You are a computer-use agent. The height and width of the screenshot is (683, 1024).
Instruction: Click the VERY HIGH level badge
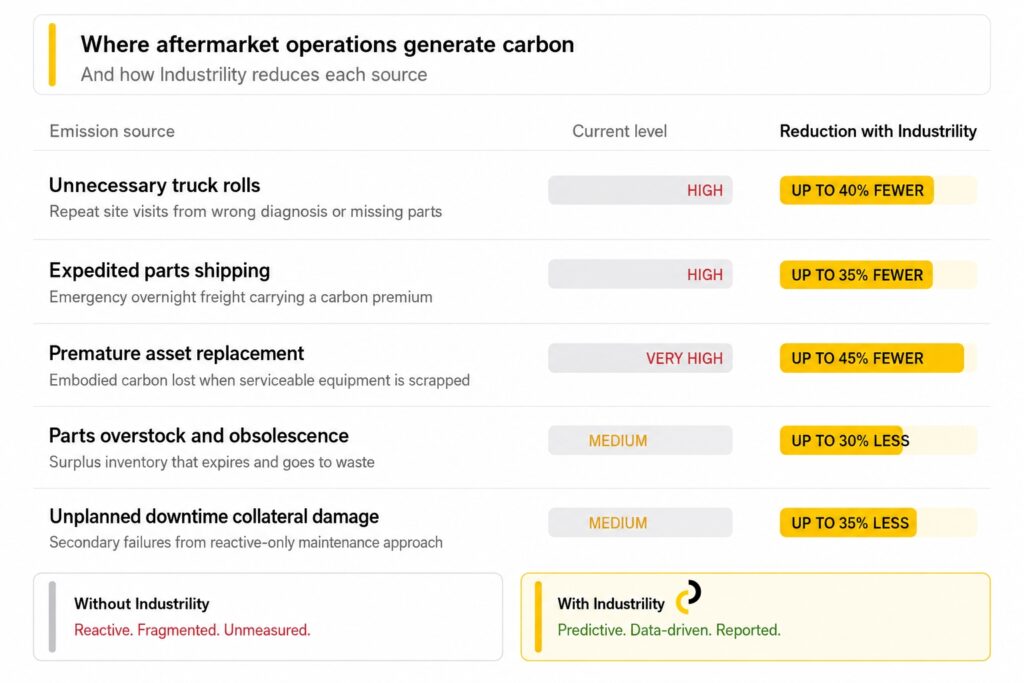pyautogui.click(x=640, y=358)
